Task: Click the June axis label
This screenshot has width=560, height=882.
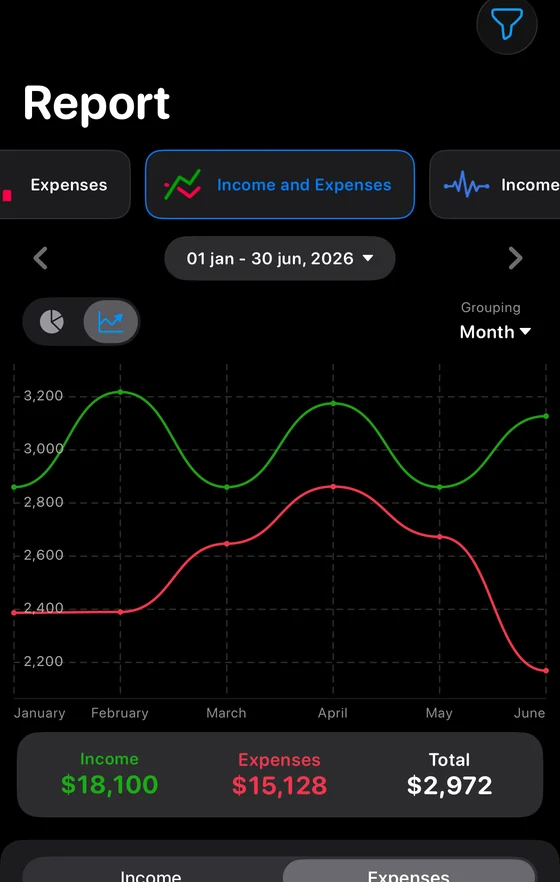Action: [529, 713]
